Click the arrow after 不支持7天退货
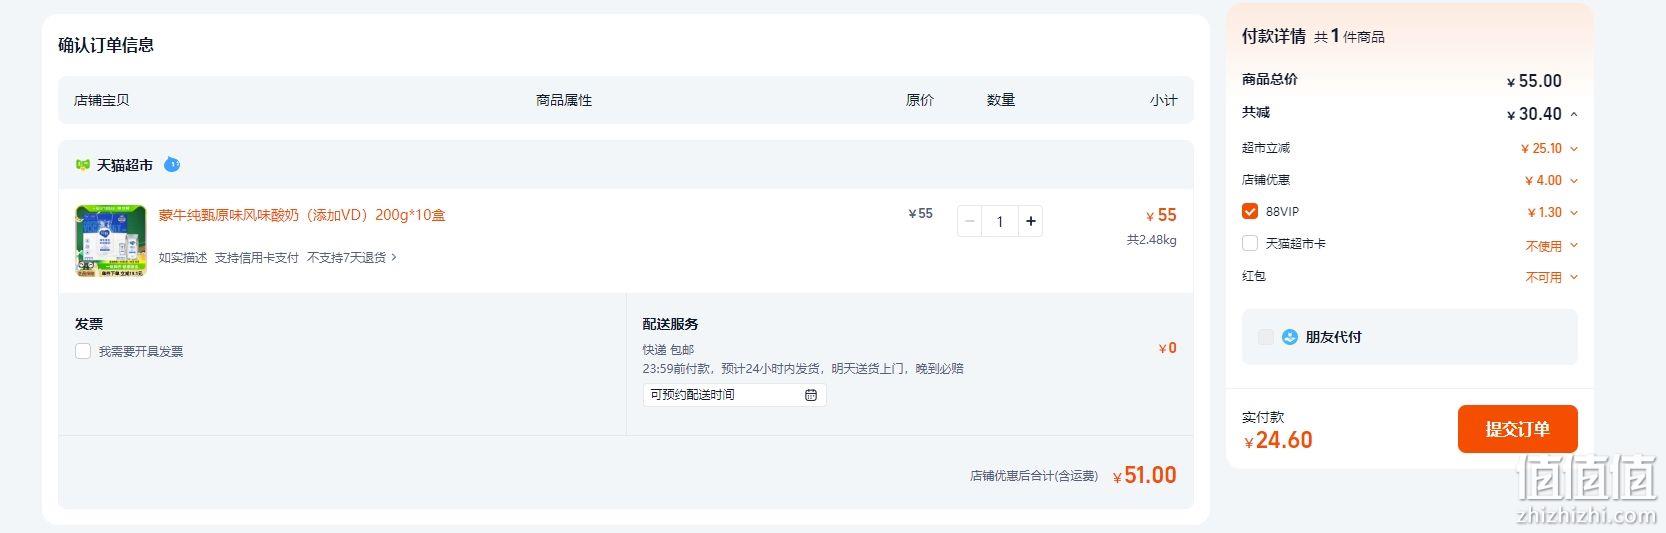 click(x=394, y=257)
